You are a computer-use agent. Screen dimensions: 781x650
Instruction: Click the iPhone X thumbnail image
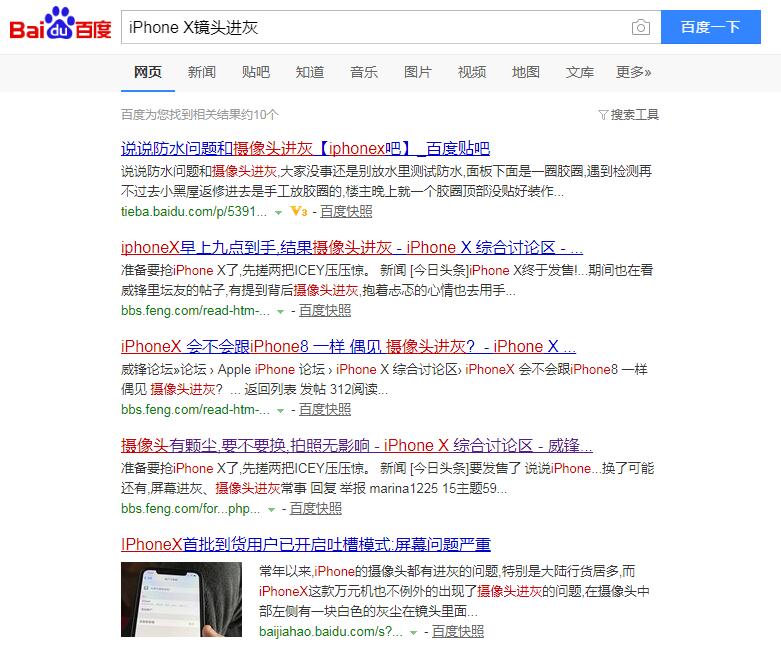181,600
